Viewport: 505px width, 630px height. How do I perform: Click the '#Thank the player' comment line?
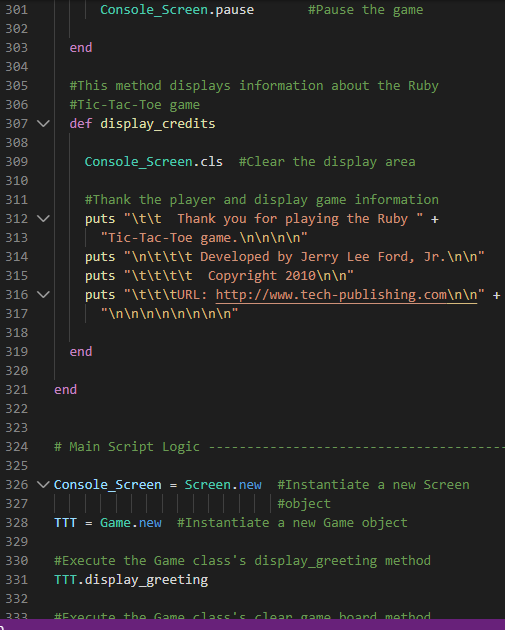click(262, 200)
